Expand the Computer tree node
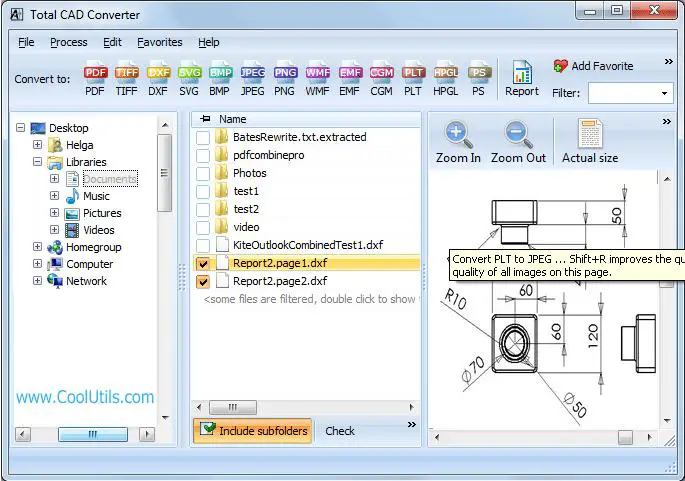The height and width of the screenshot is (481, 685). coord(38,264)
